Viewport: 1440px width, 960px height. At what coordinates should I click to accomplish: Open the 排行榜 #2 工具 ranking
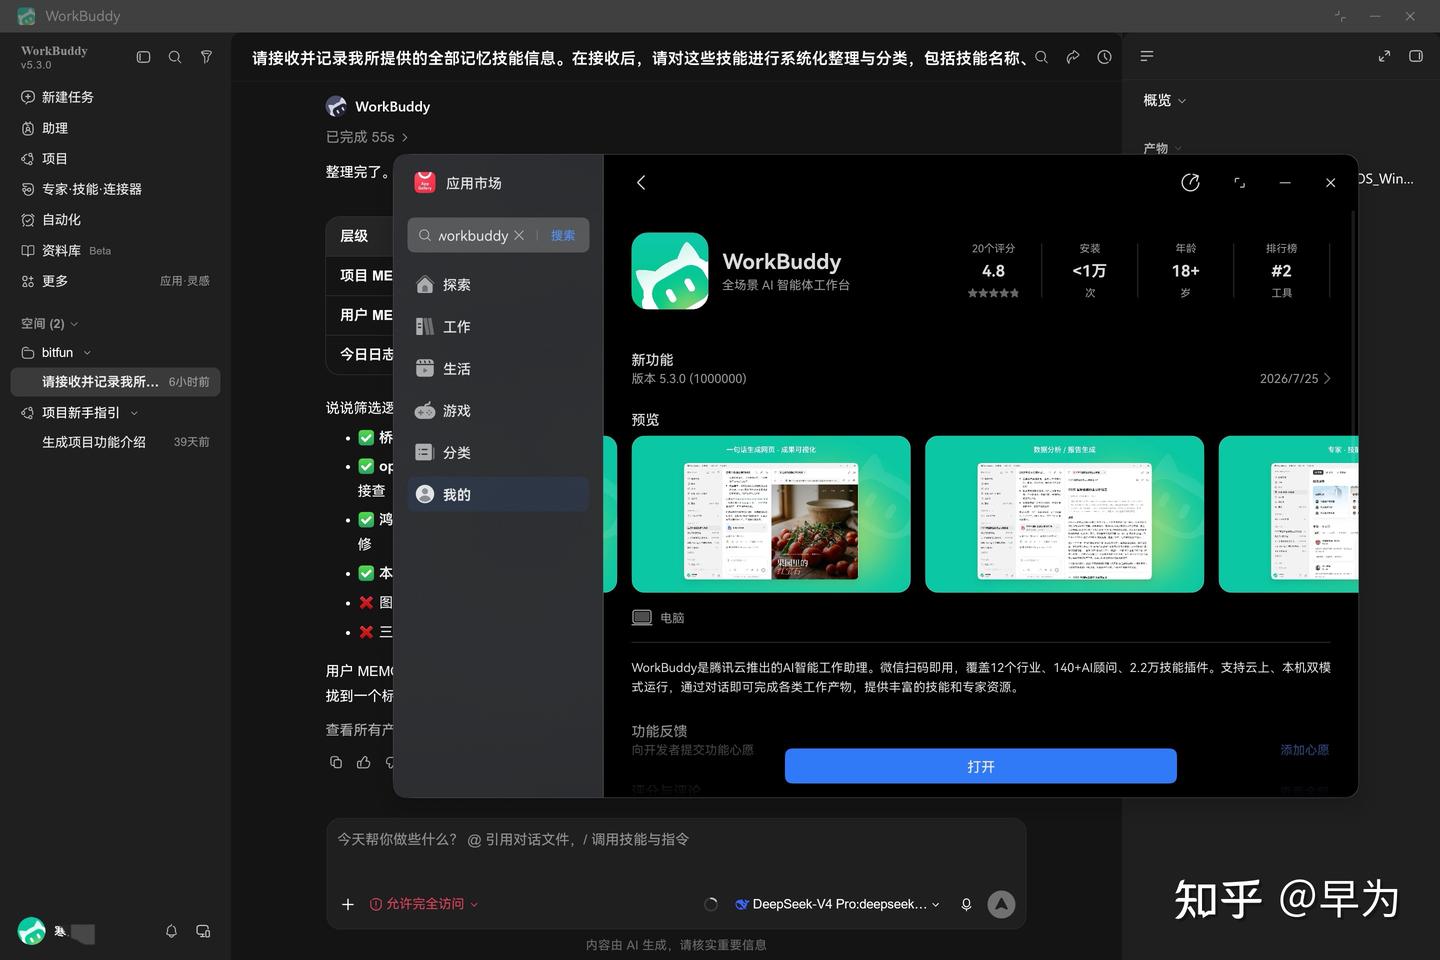tap(1282, 271)
